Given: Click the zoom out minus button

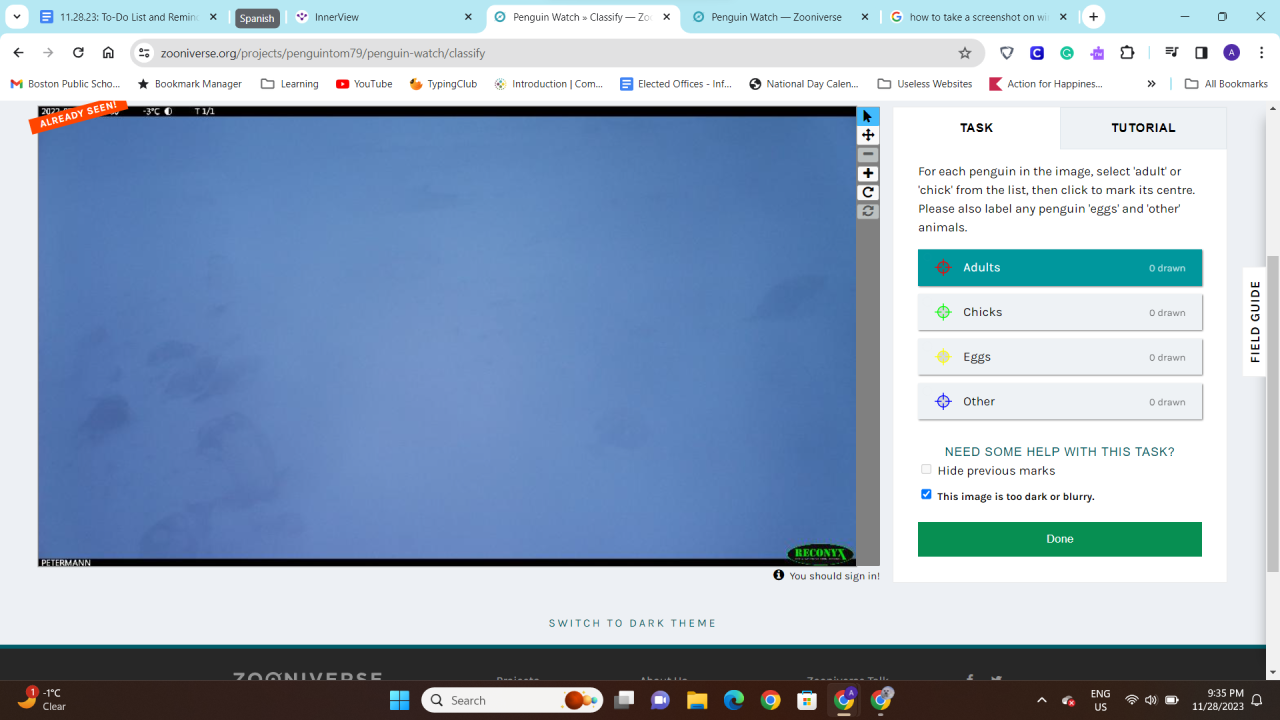Looking at the screenshot, I should pyautogui.click(x=868, y=154).
